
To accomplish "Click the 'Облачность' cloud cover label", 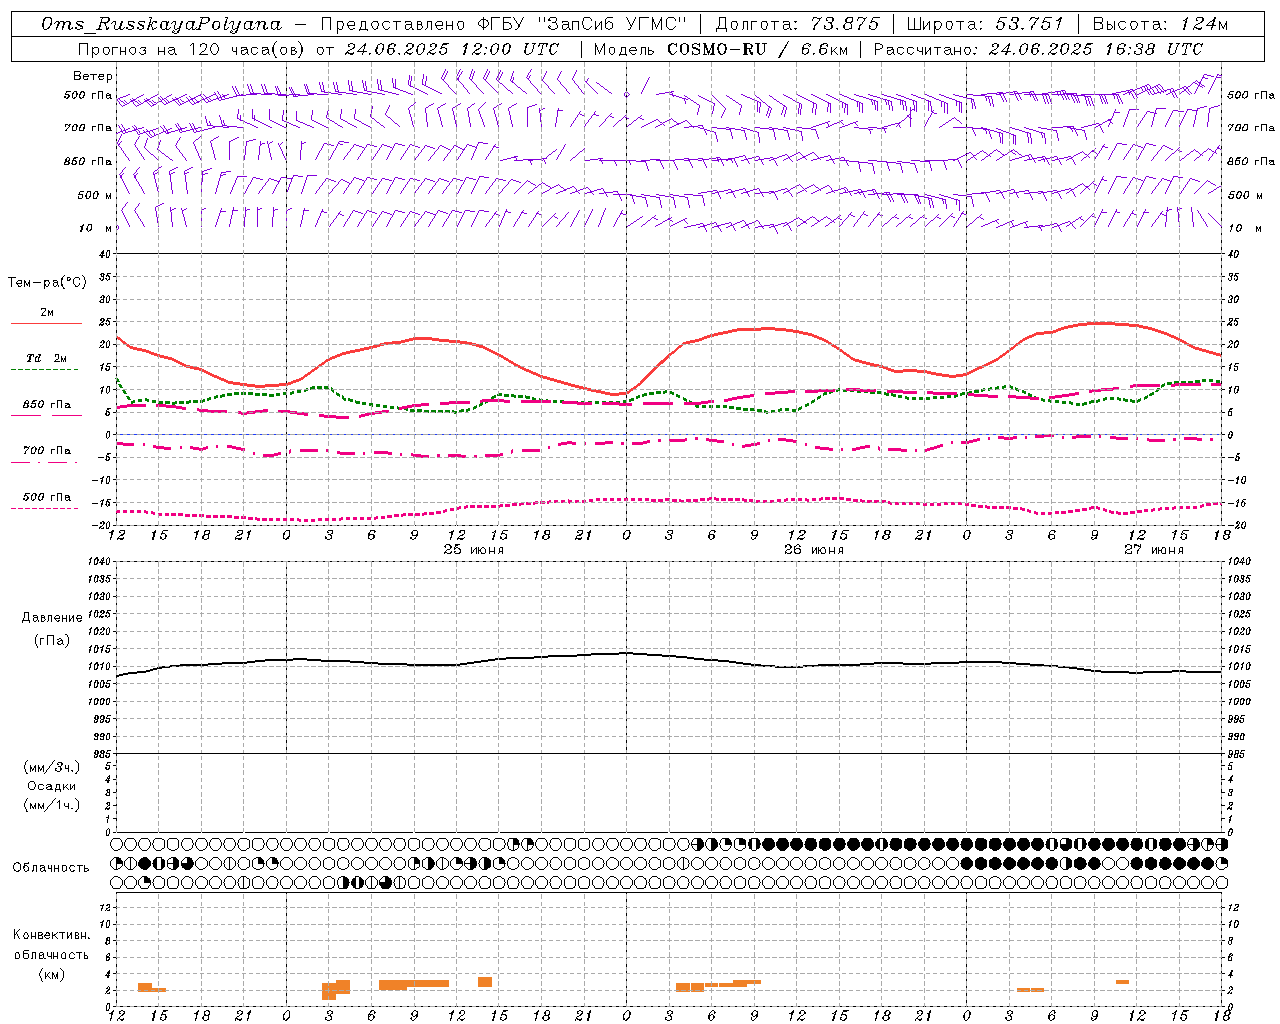I will pyautogui.click(x=51, y=868).
